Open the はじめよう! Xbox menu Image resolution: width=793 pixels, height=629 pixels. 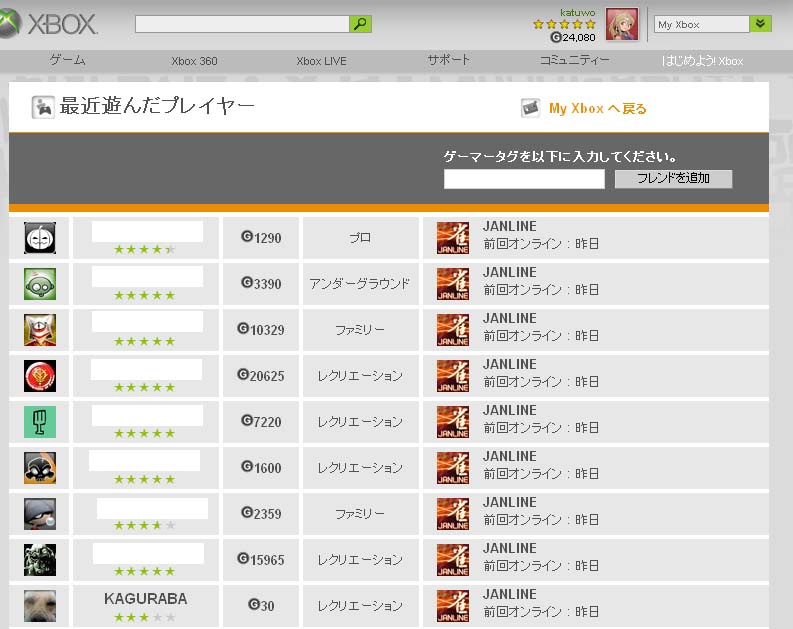click(x=702, y=61)
